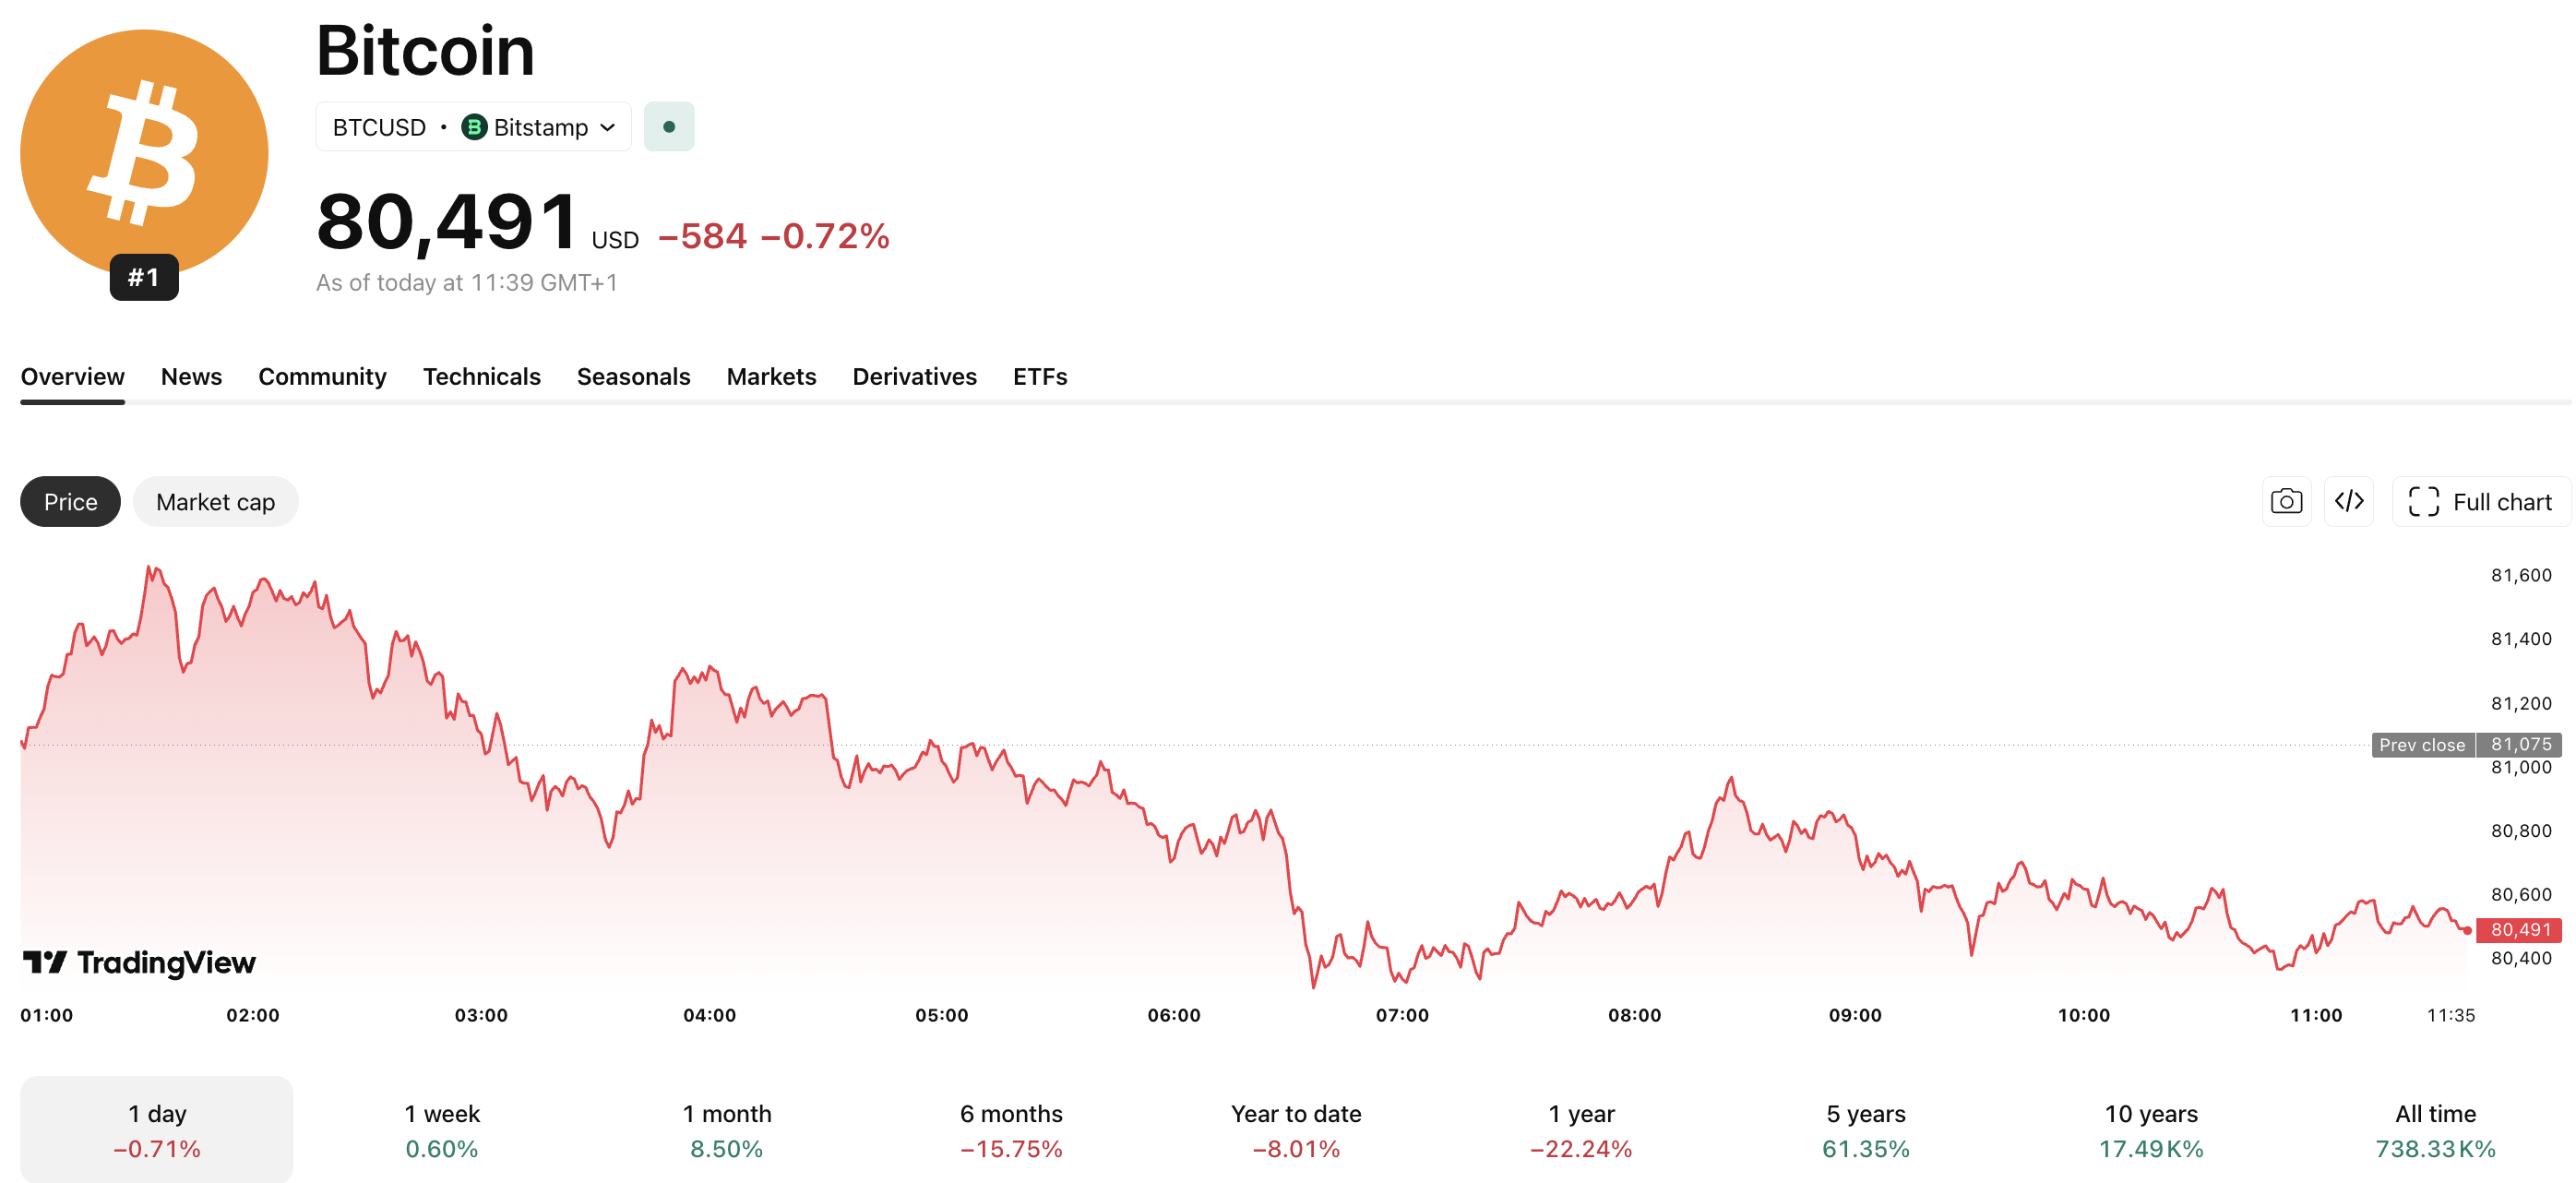Click the −584 −0.72% change text

[x=773, y=236]
